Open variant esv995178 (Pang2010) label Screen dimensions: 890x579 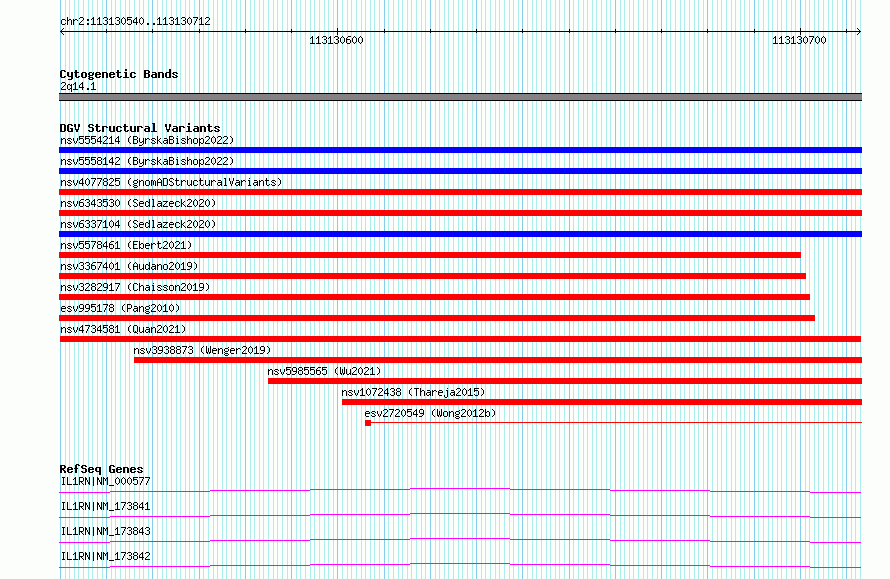(120, 308)
